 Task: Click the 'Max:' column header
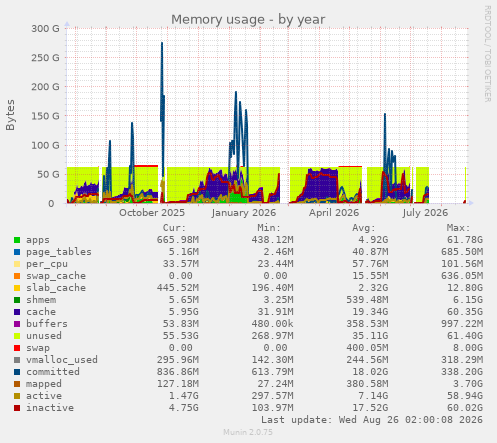458,228
